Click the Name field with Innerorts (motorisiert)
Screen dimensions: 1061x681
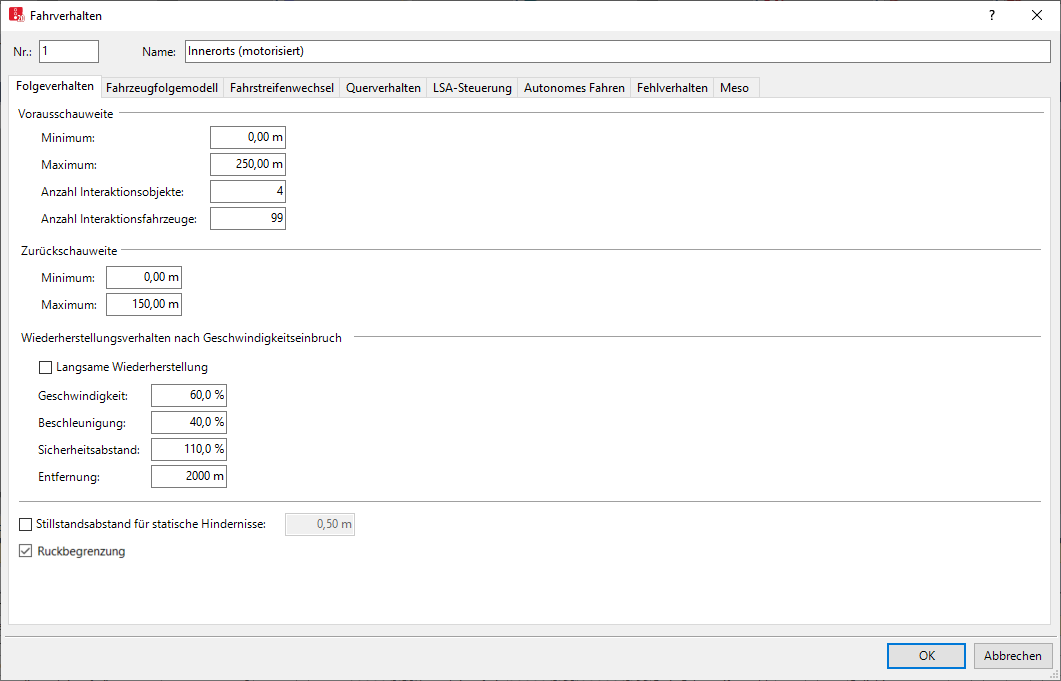pos(616,51)
